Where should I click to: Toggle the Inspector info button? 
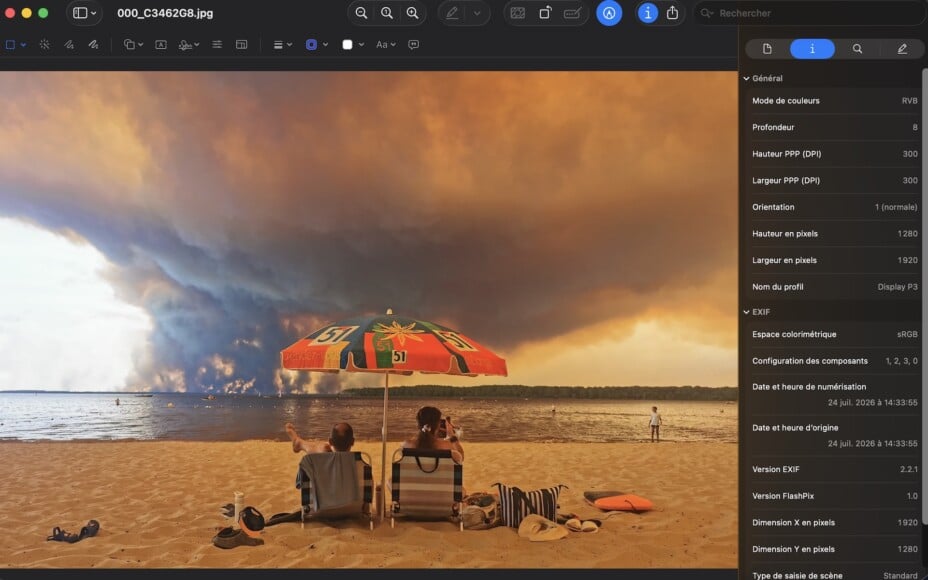[x=647, y=13]
